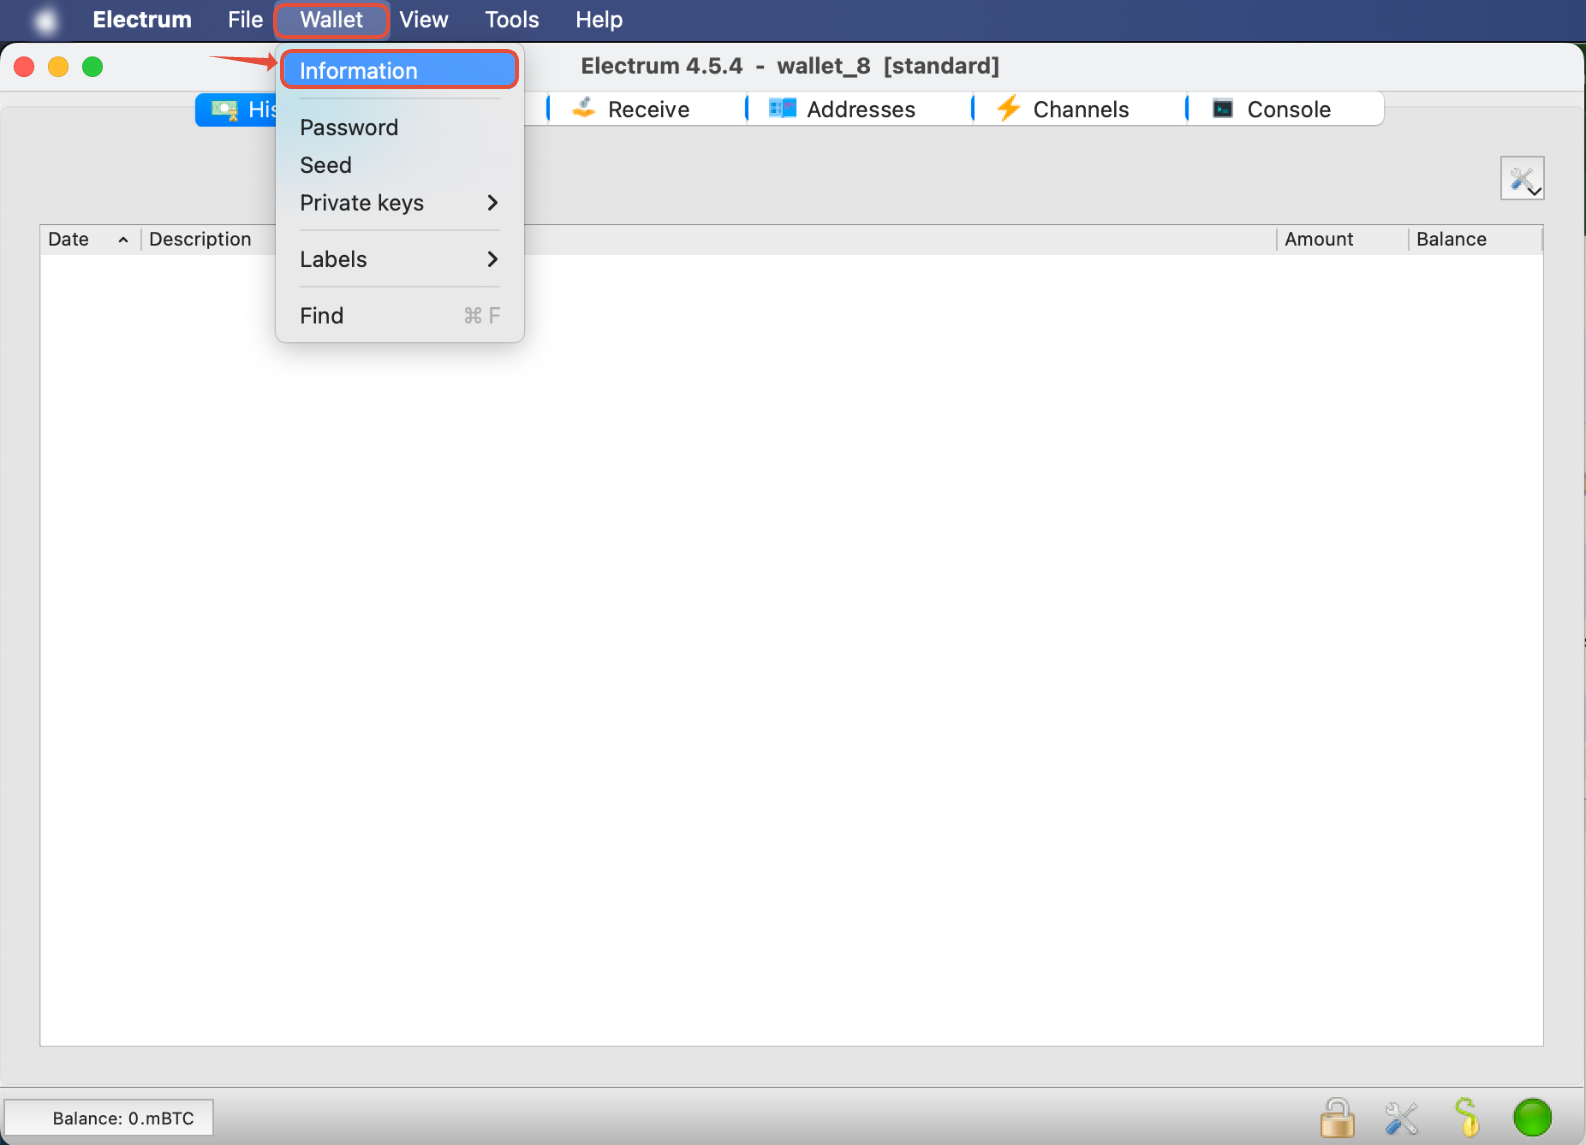
Task: Switch to the Addresses tab
Action: 860,109
